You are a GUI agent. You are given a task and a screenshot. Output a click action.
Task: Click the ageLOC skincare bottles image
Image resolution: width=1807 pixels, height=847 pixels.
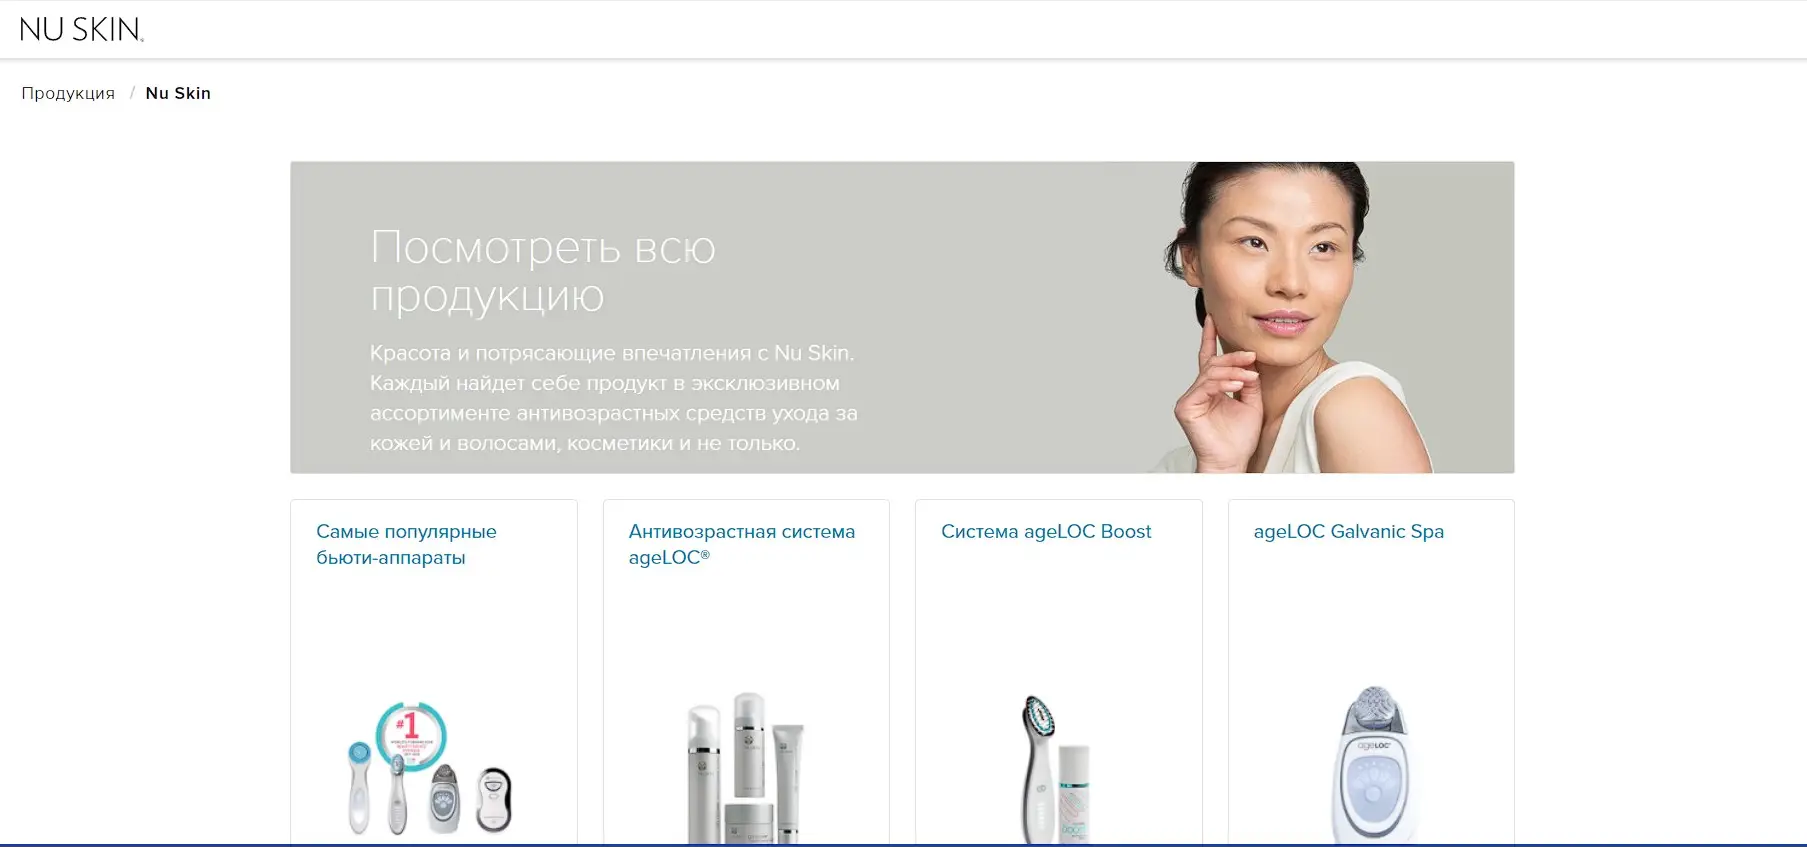746,768
